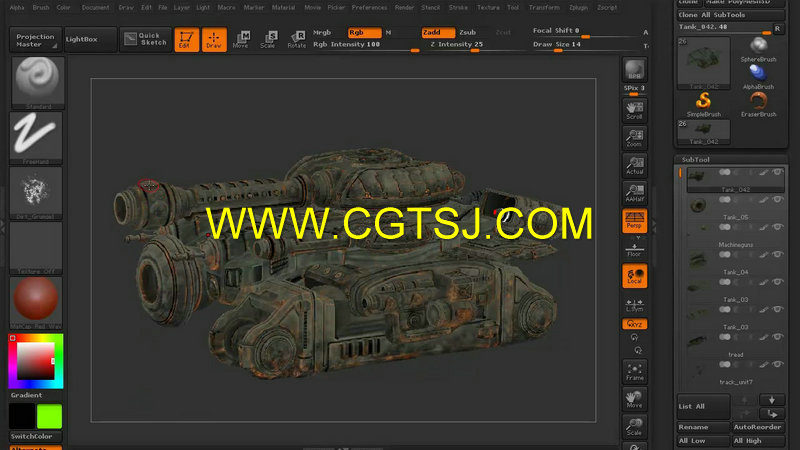Select the Zoom magnifier icon
The image size is (800, 450).
634,138
